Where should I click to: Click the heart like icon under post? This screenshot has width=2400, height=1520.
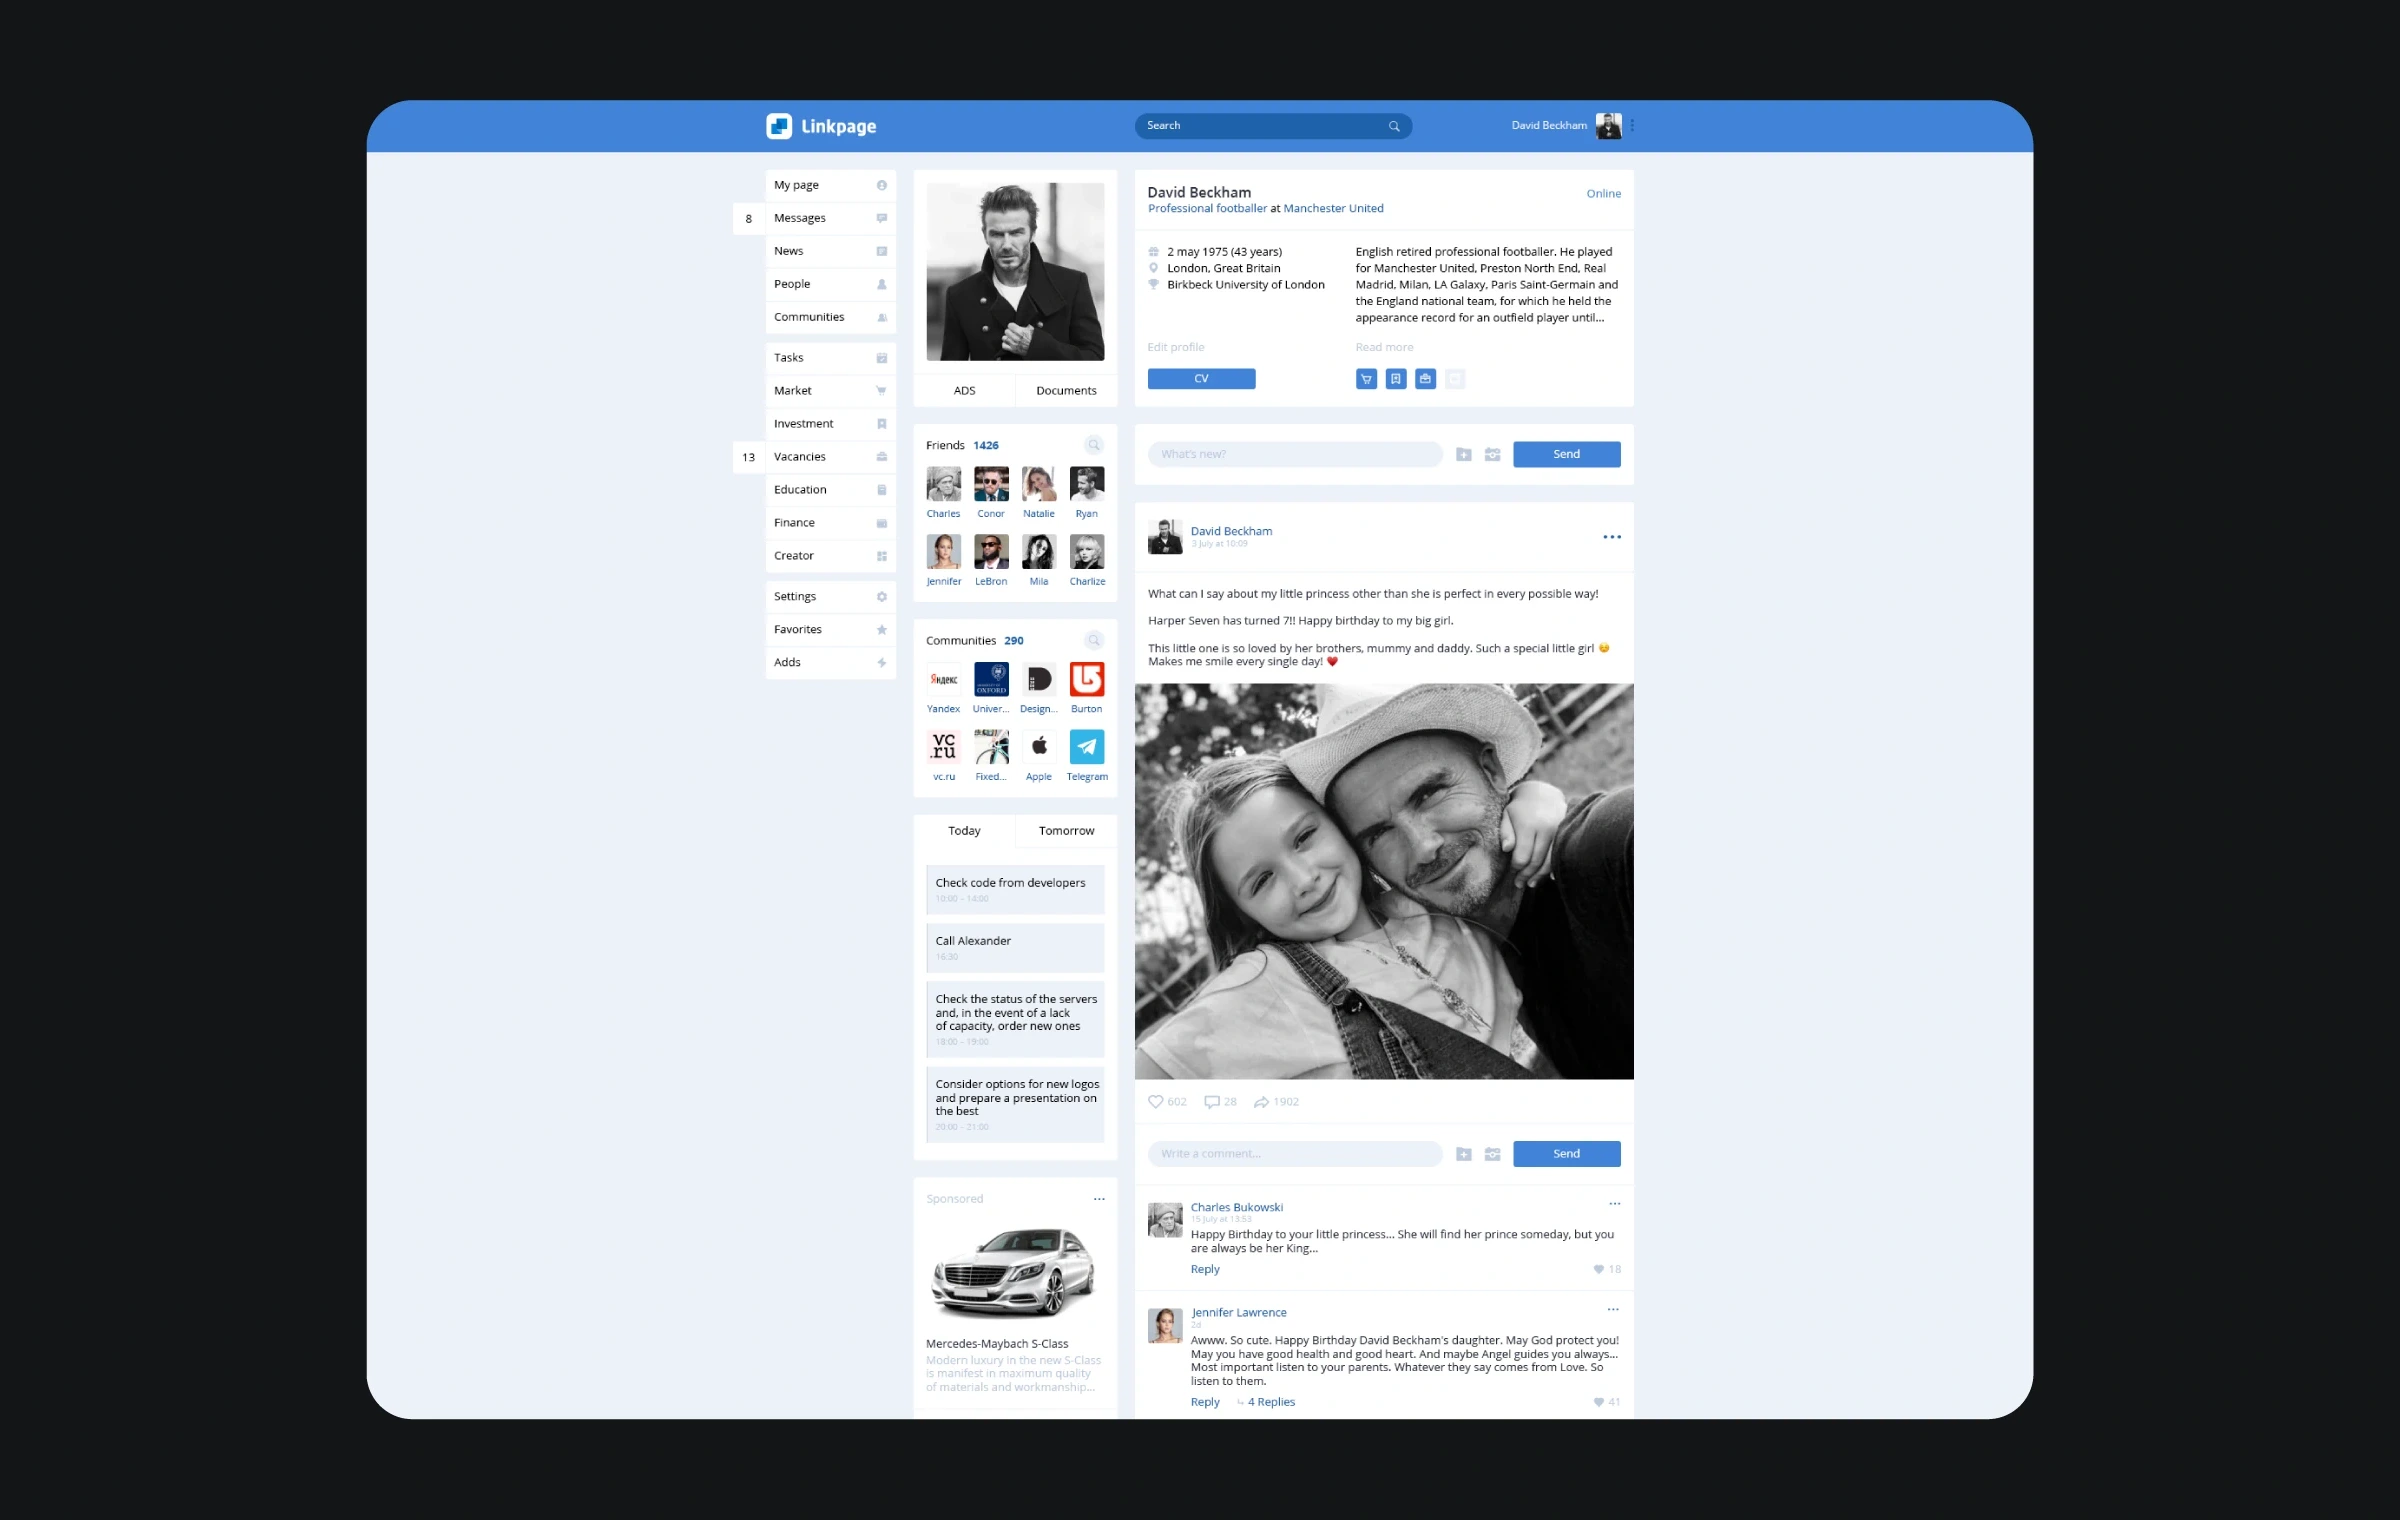tap(1156, 1101)
